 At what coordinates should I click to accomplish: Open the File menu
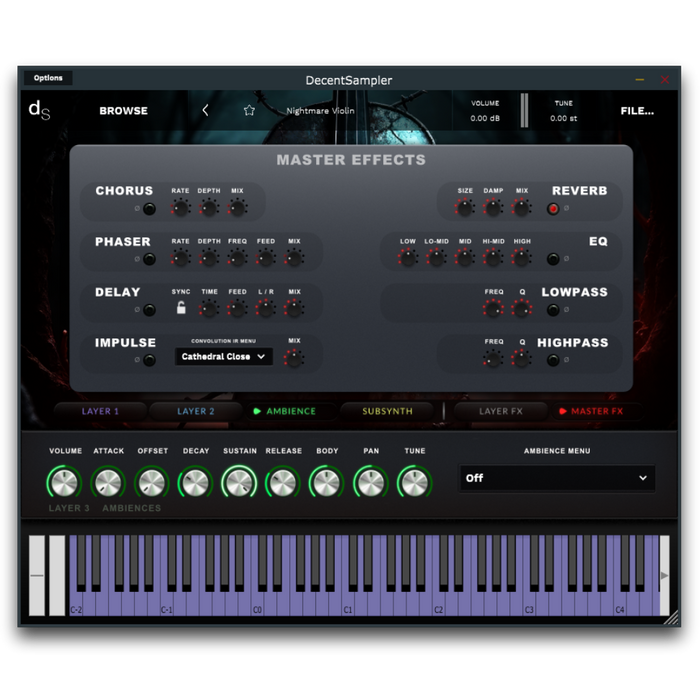637,111
